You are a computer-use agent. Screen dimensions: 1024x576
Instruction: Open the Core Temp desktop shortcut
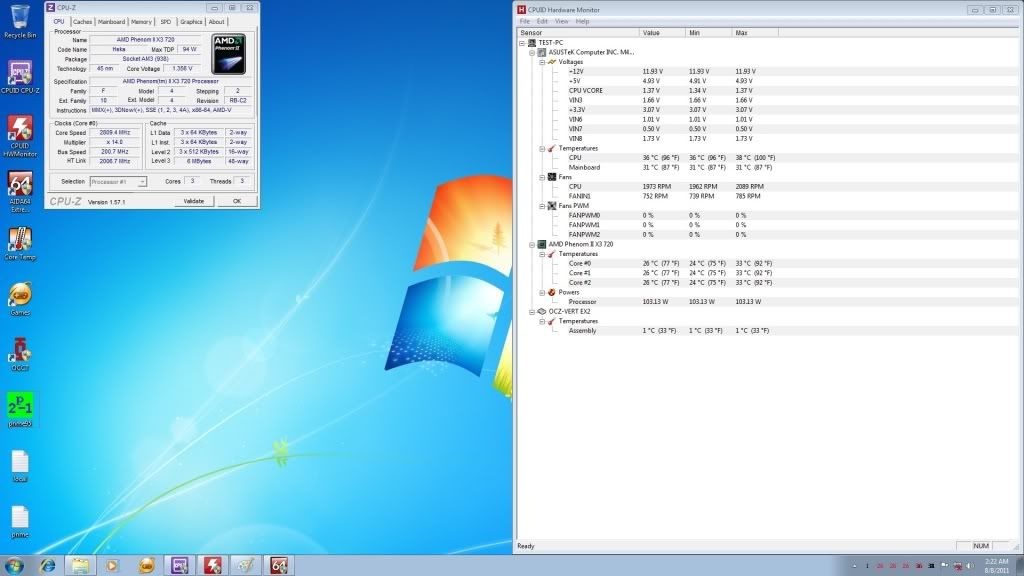pos(20,244)
